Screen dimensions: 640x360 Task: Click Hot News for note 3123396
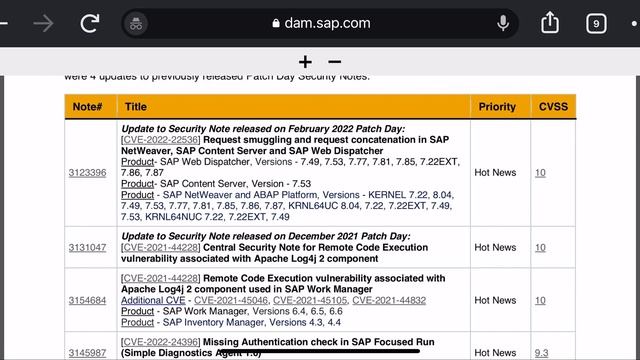pyautogui.click(x=495, y=173)
